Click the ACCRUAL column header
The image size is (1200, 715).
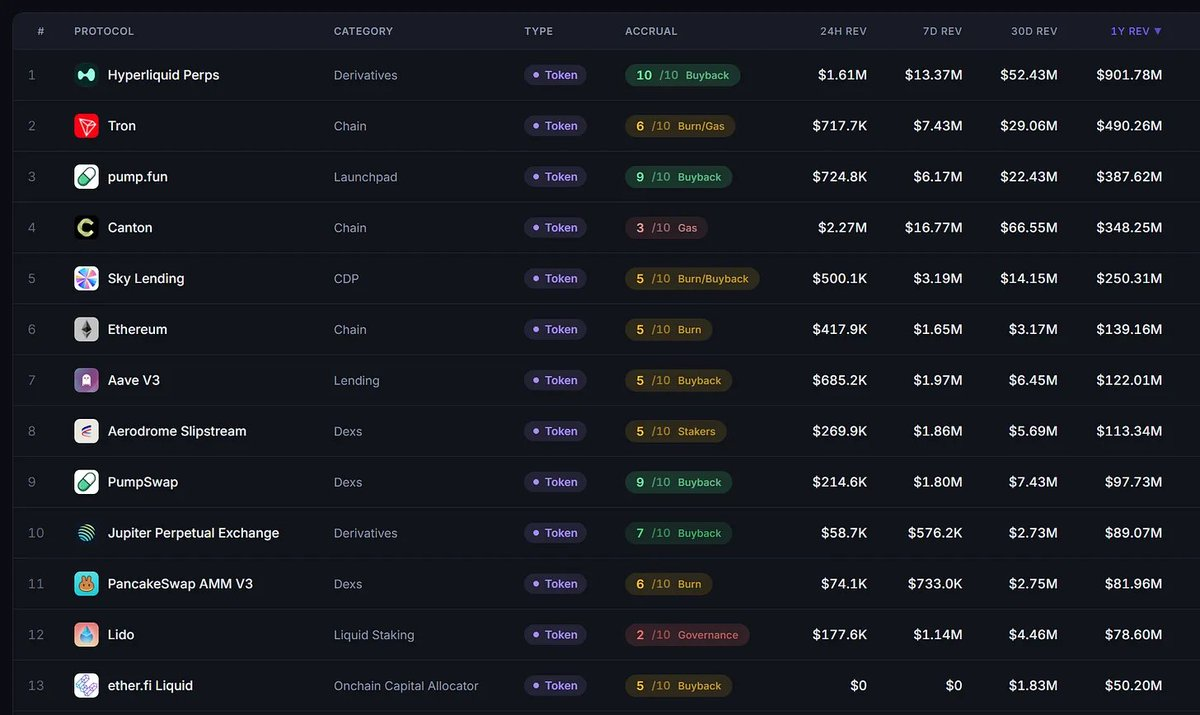coord(651,31)
